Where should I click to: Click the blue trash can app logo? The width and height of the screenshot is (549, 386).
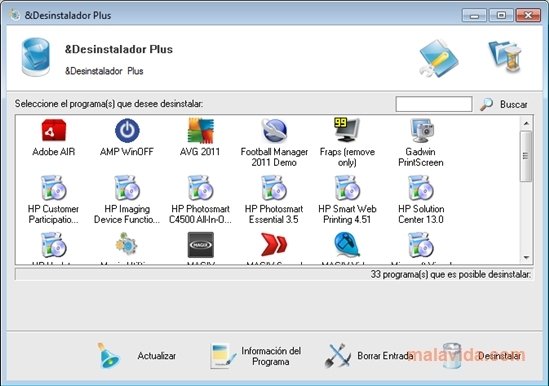36,57
